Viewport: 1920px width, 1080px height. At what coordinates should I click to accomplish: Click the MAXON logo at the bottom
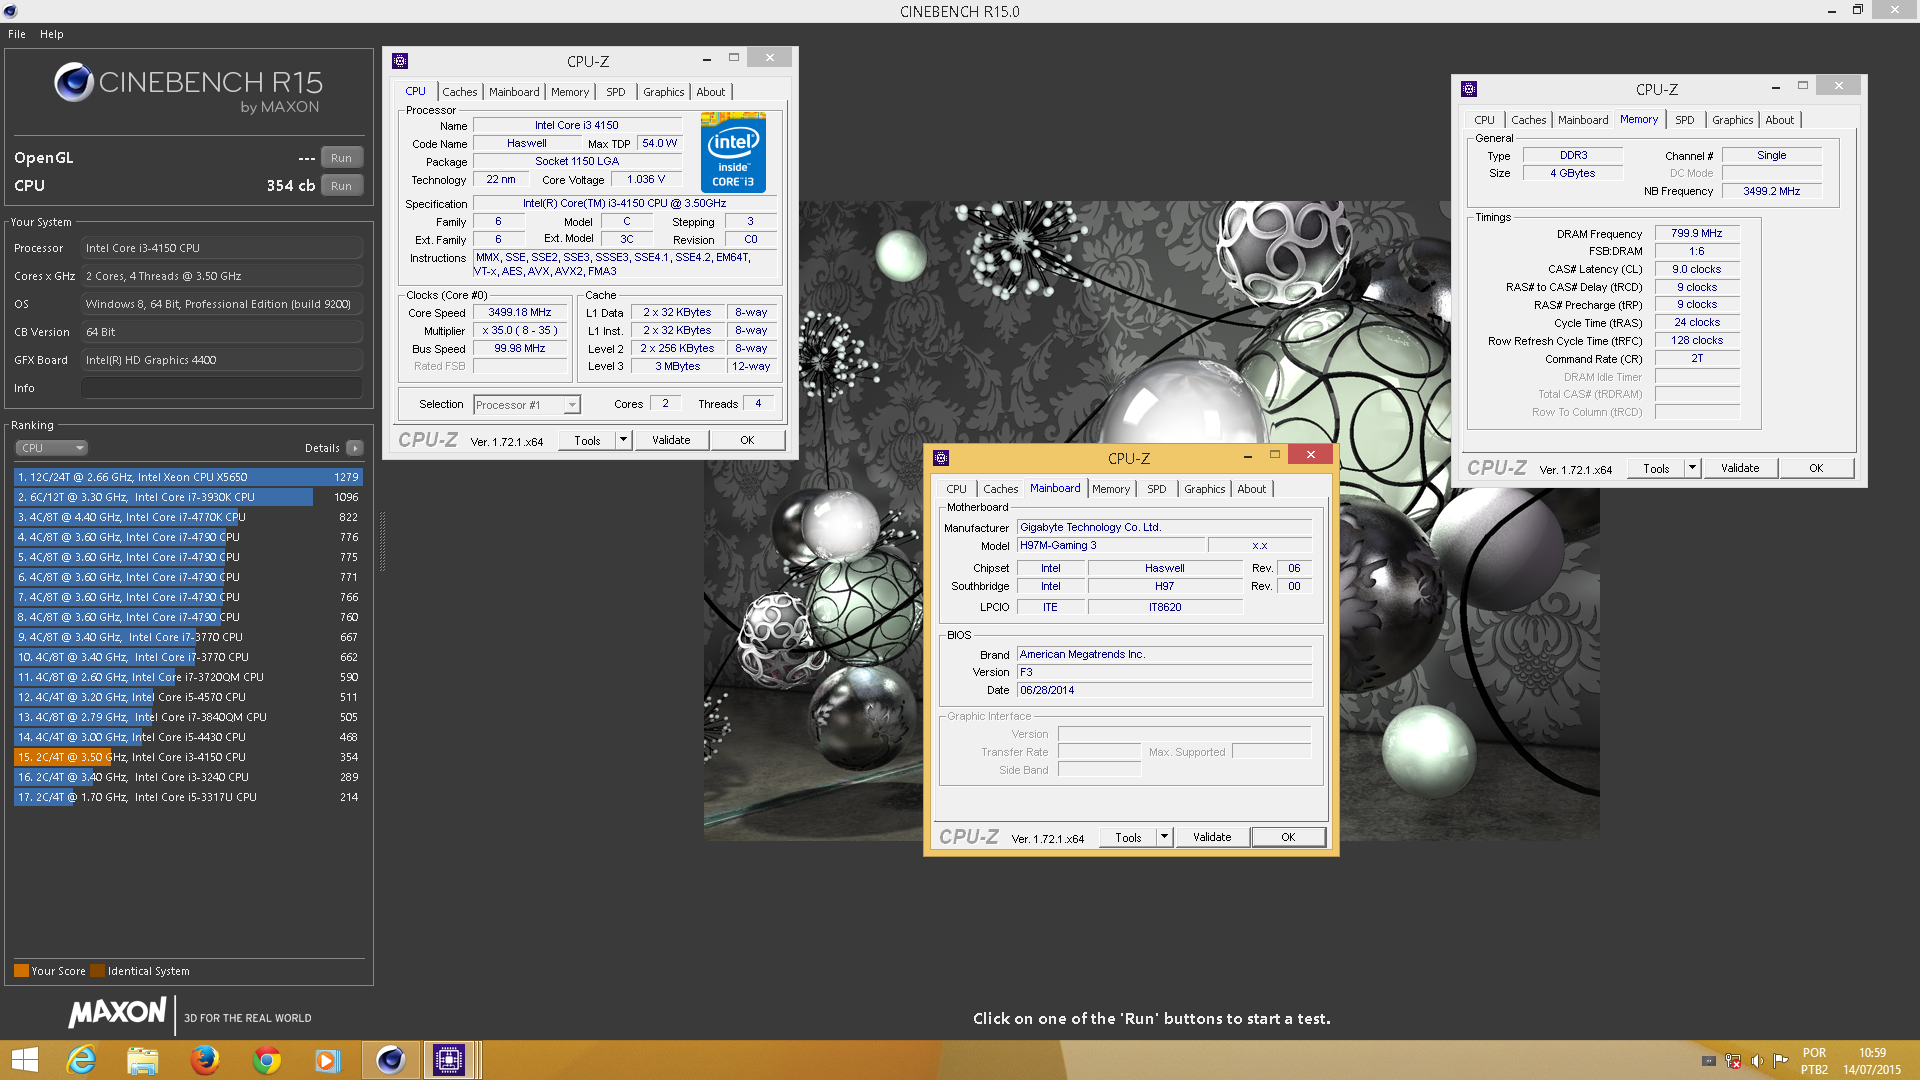(117, 1013)
